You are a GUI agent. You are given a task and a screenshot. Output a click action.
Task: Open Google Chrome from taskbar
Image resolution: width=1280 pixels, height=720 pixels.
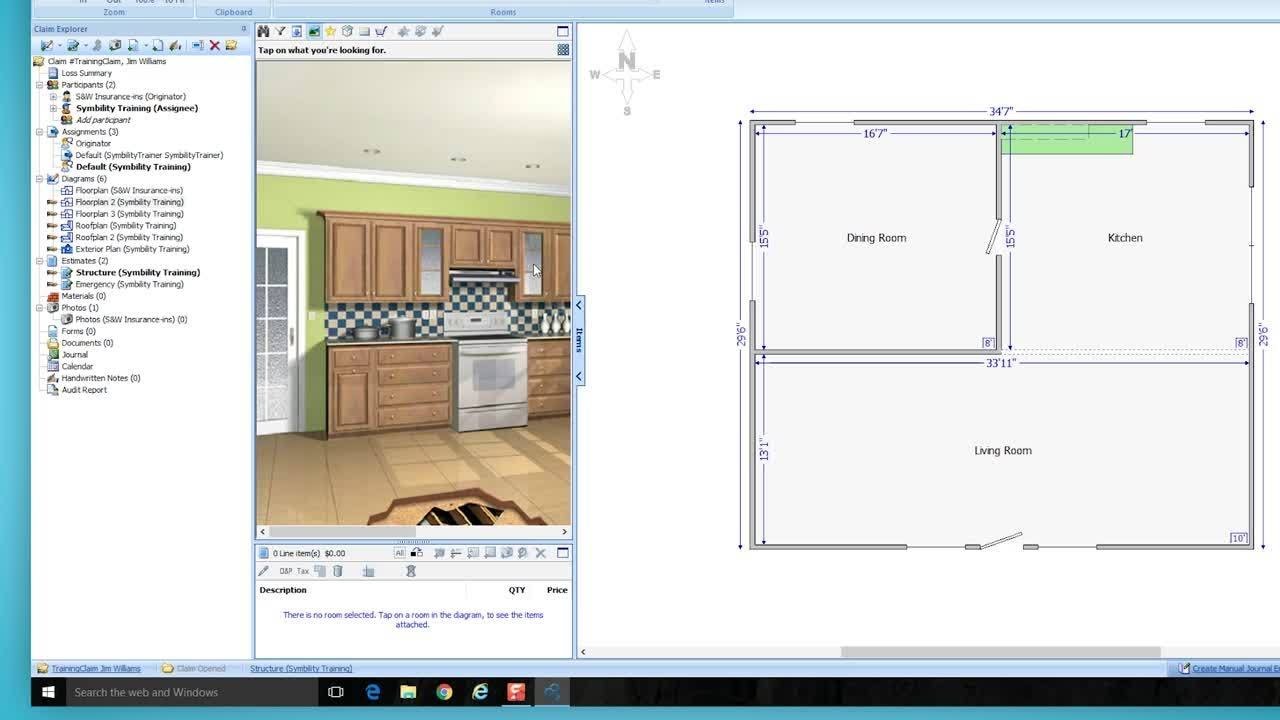(x=444, y=692)
